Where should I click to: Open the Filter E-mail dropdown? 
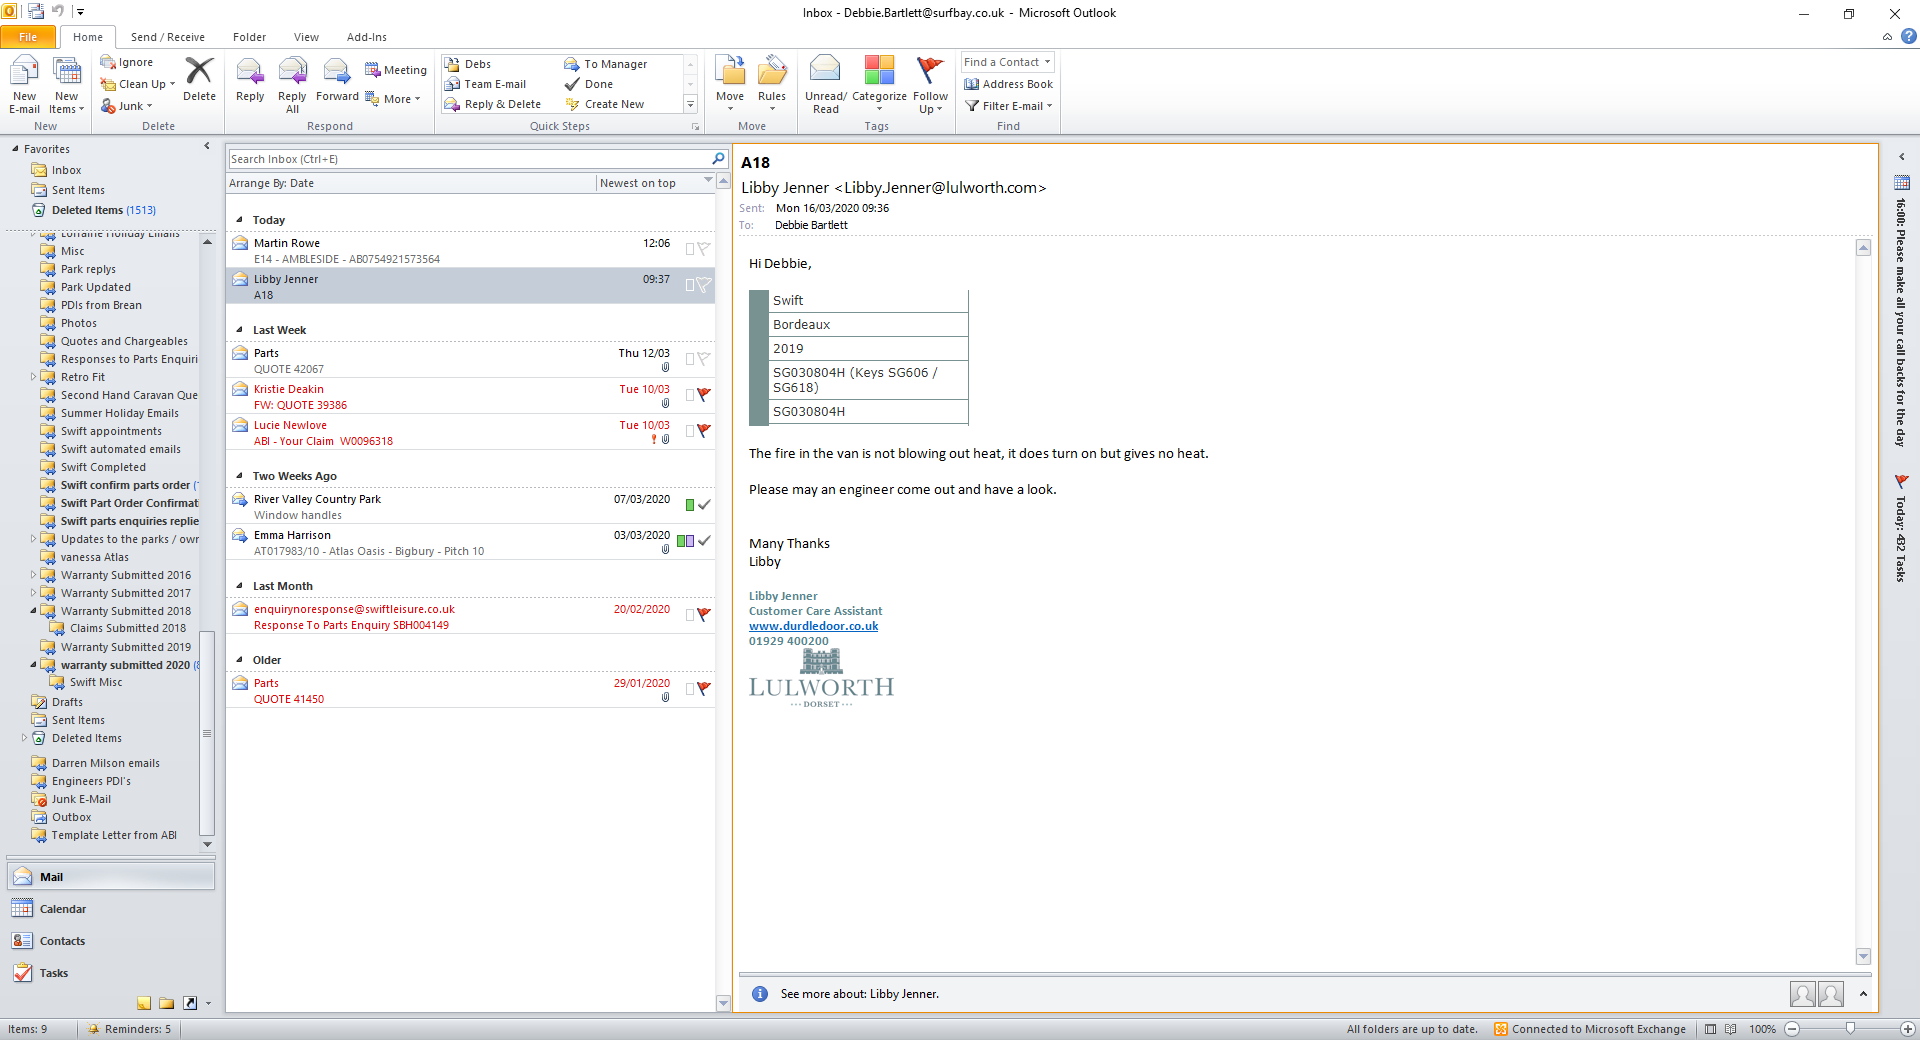click(1010, 106)
